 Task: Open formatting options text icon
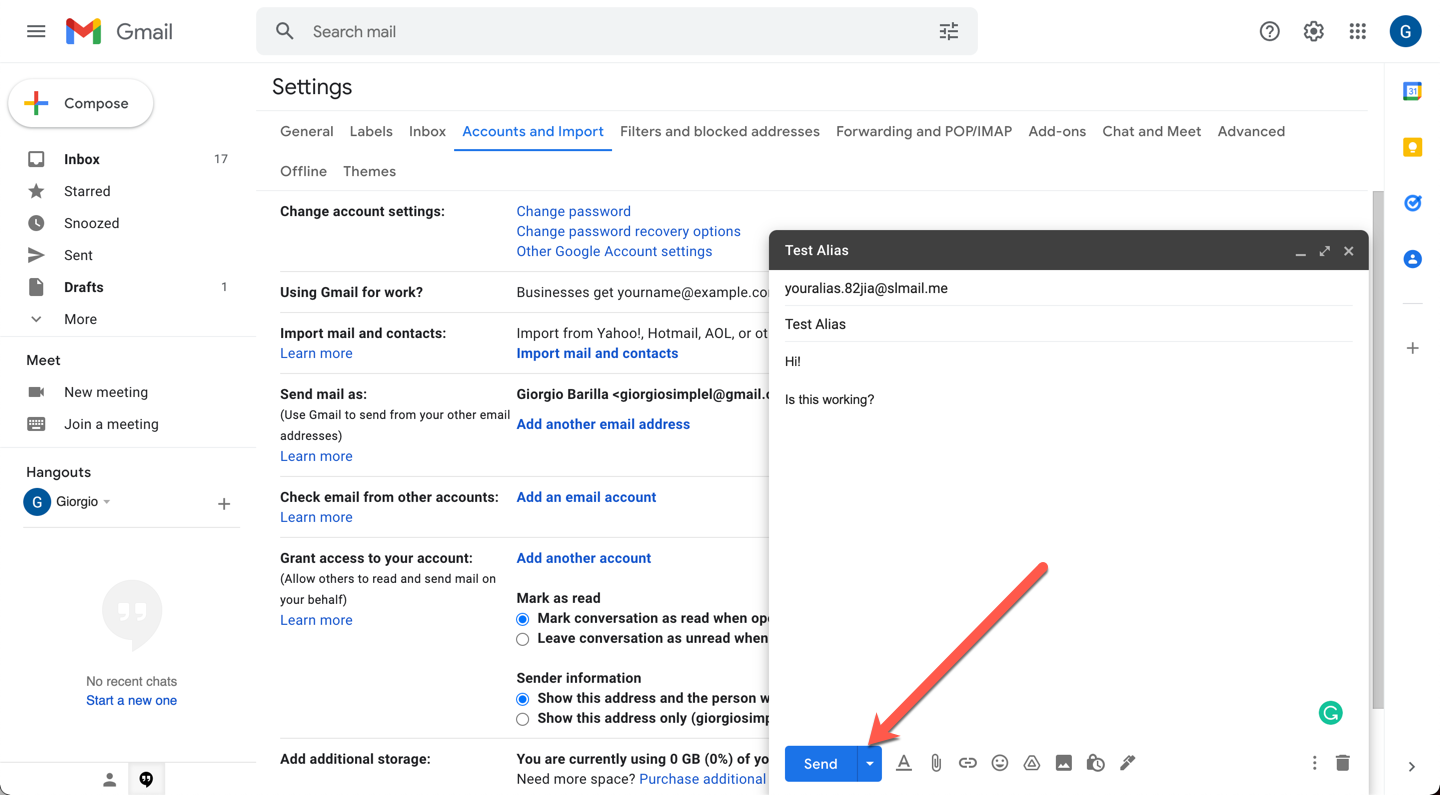coord(903,763)
